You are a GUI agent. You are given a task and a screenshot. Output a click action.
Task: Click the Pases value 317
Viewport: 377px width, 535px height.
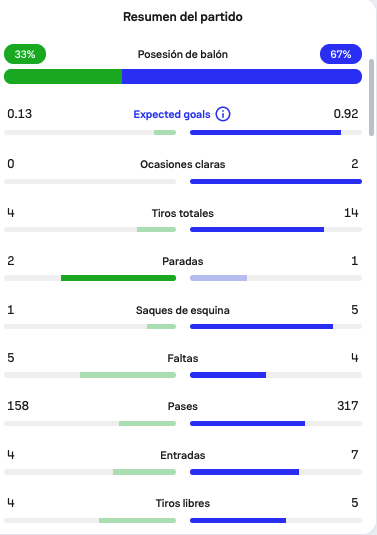(x=348, y=406)
